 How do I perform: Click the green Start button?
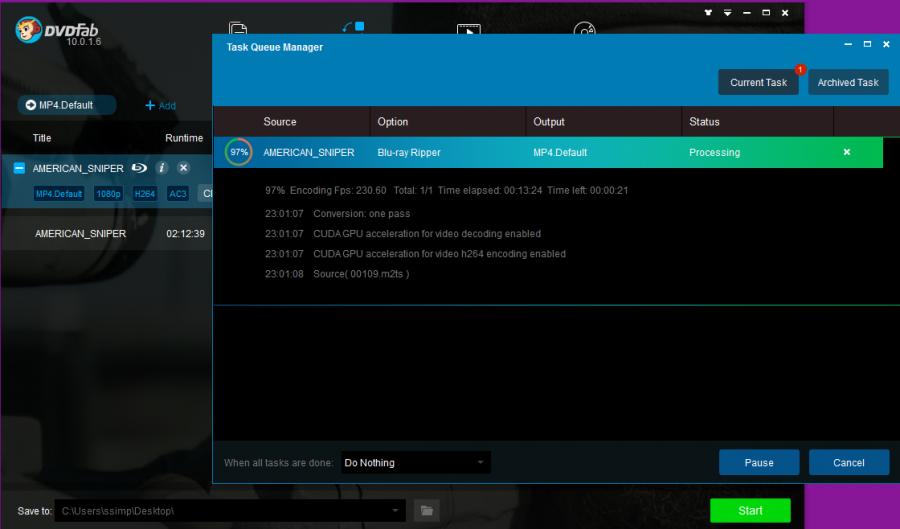(750, 511)
